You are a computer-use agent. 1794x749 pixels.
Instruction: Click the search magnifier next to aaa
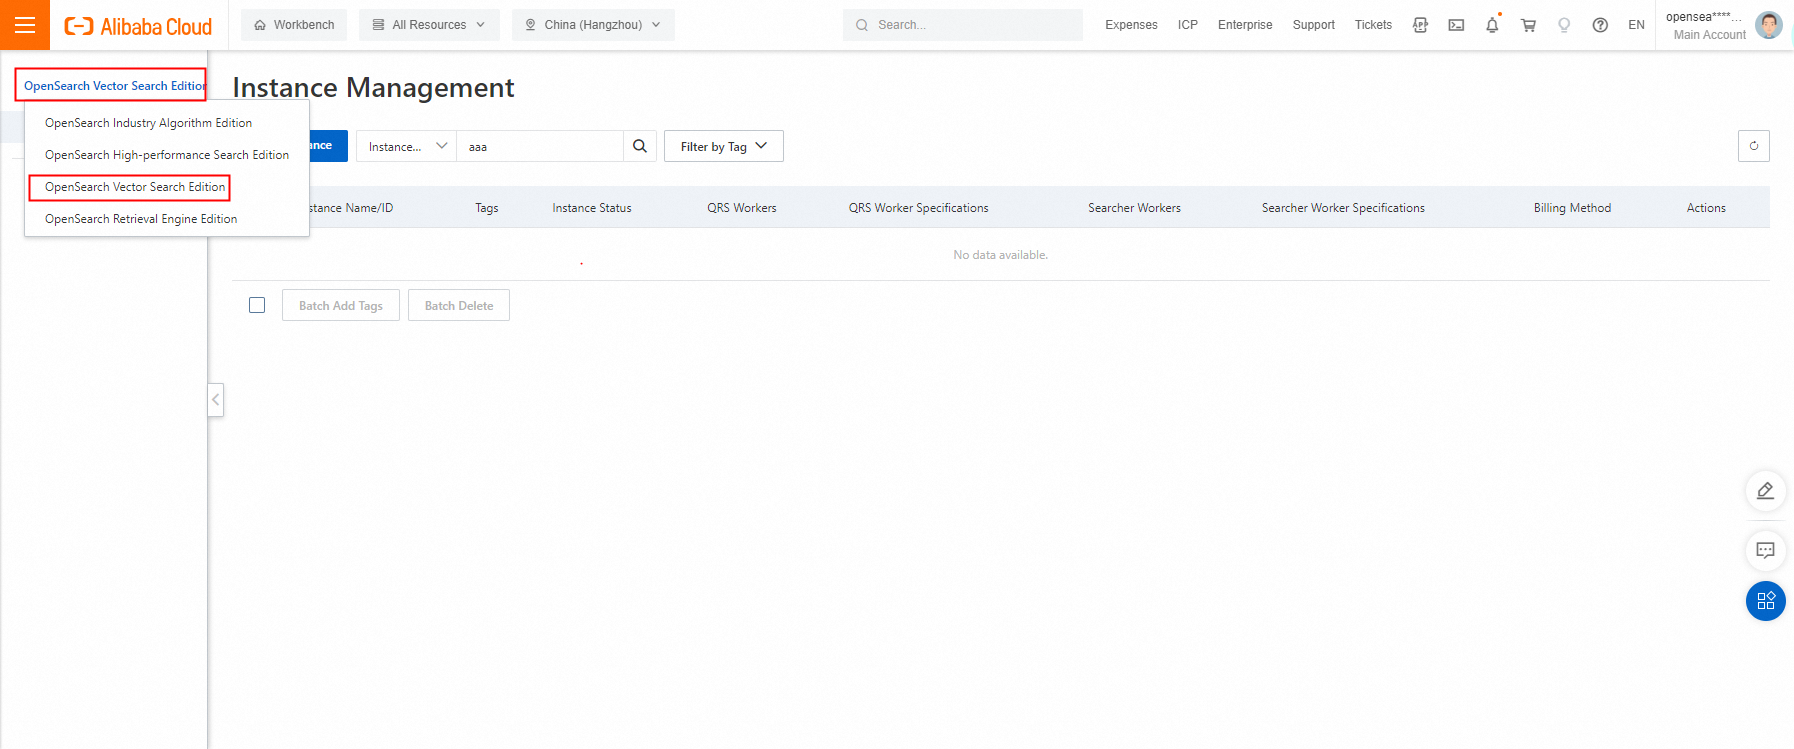pos(640,146)
